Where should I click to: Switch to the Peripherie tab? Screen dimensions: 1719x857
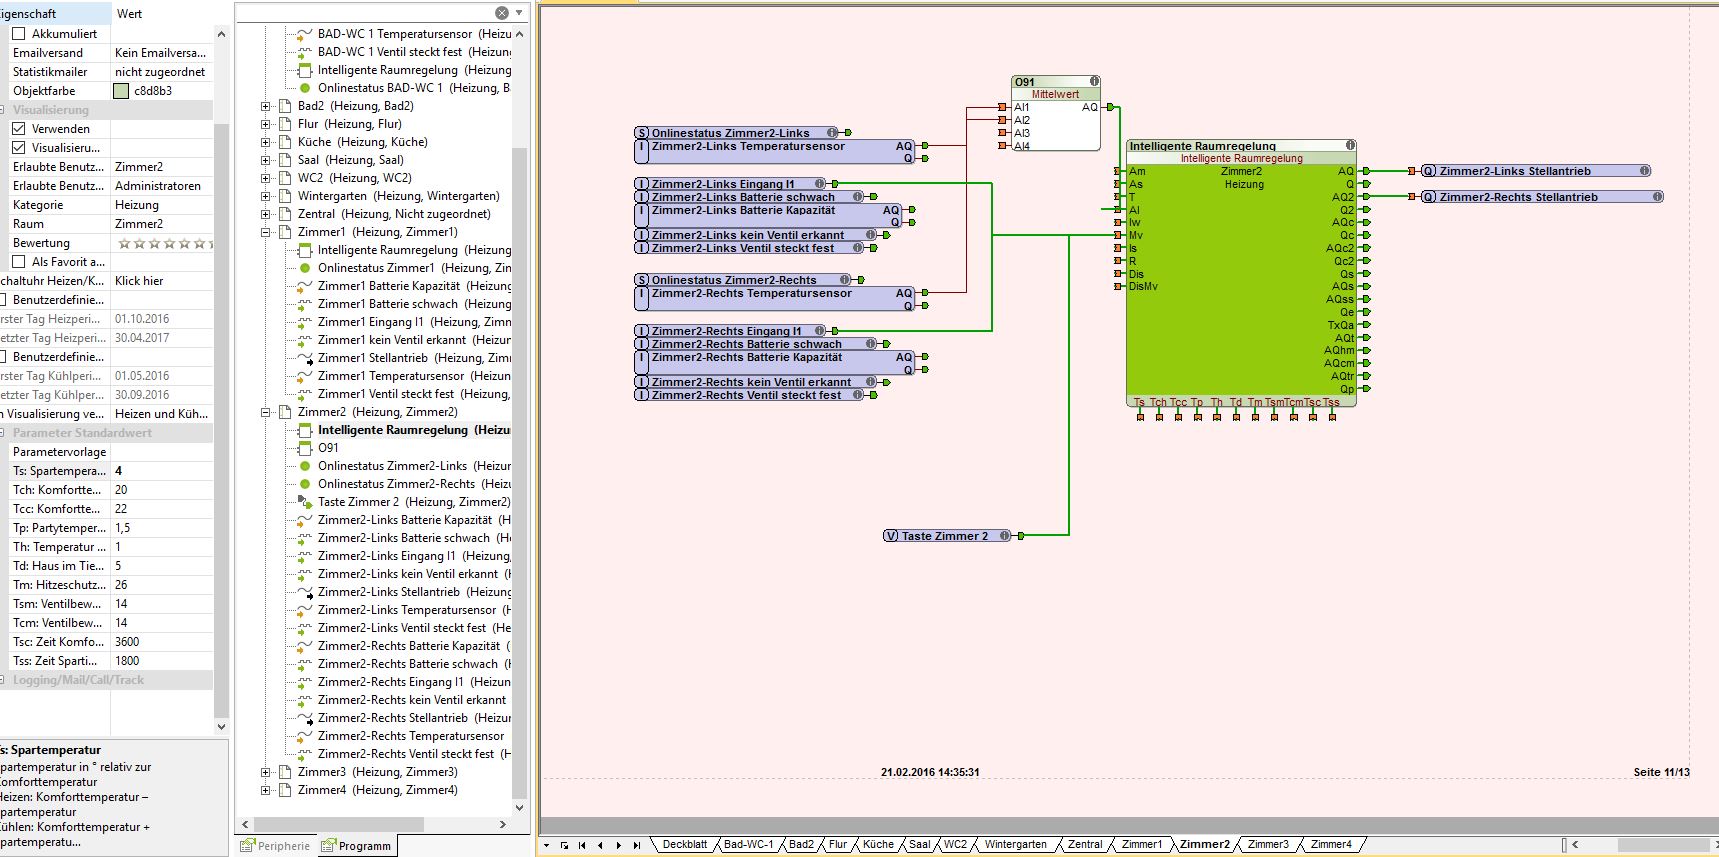point(276,846)
